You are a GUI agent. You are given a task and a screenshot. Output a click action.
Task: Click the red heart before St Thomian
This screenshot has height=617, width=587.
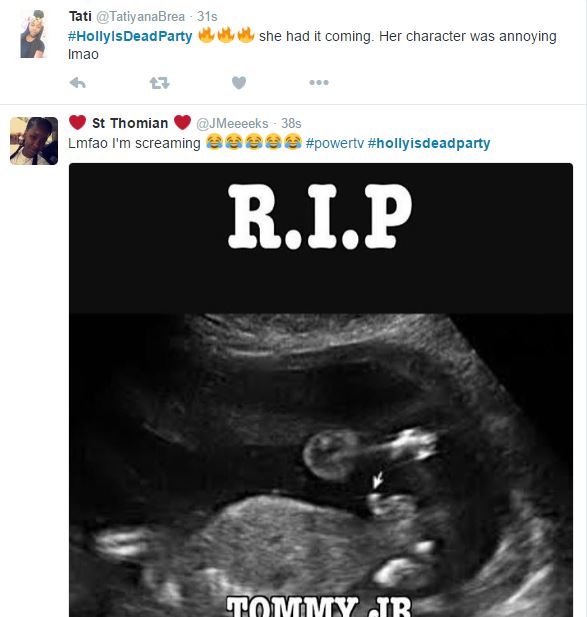coord(78,122)
